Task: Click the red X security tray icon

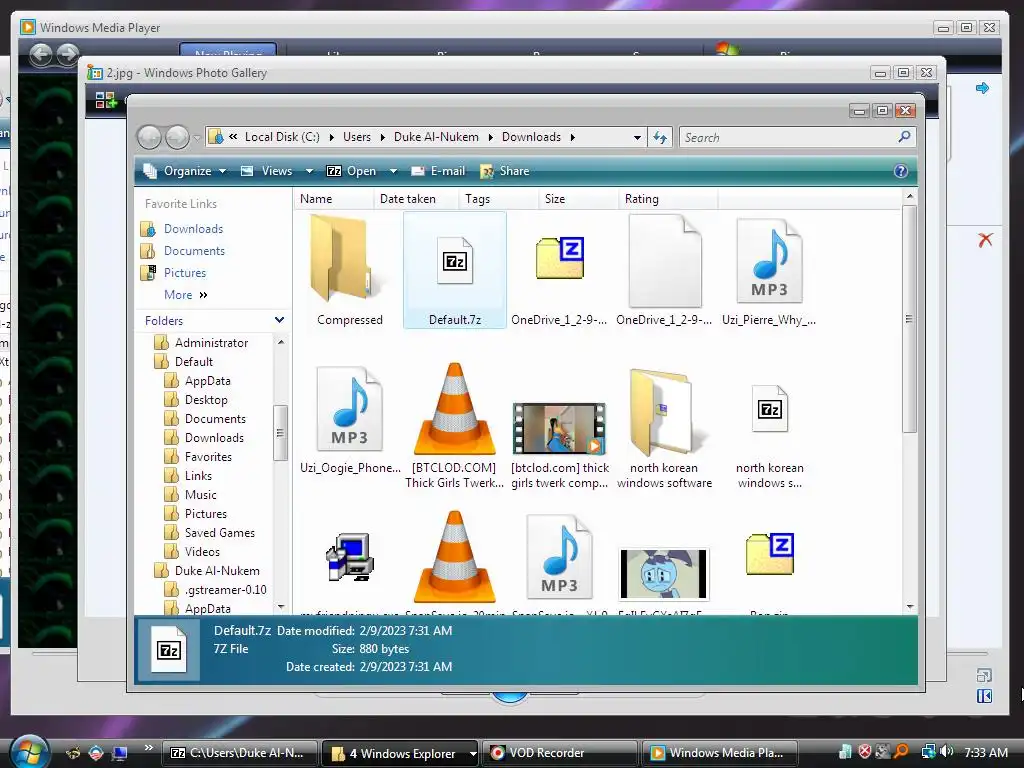Action: [865, 752]
